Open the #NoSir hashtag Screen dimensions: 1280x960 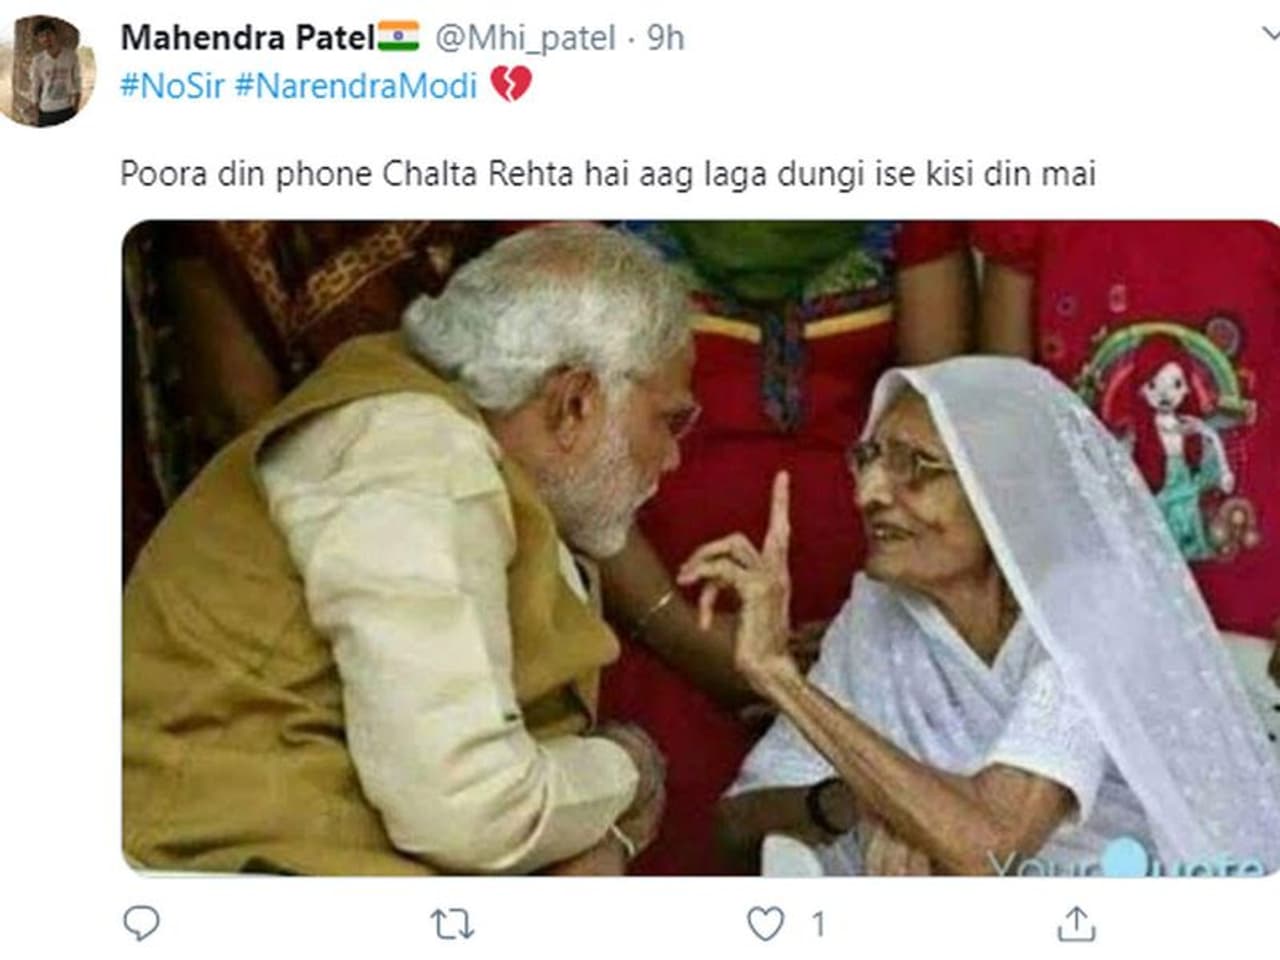pos(172,86)
